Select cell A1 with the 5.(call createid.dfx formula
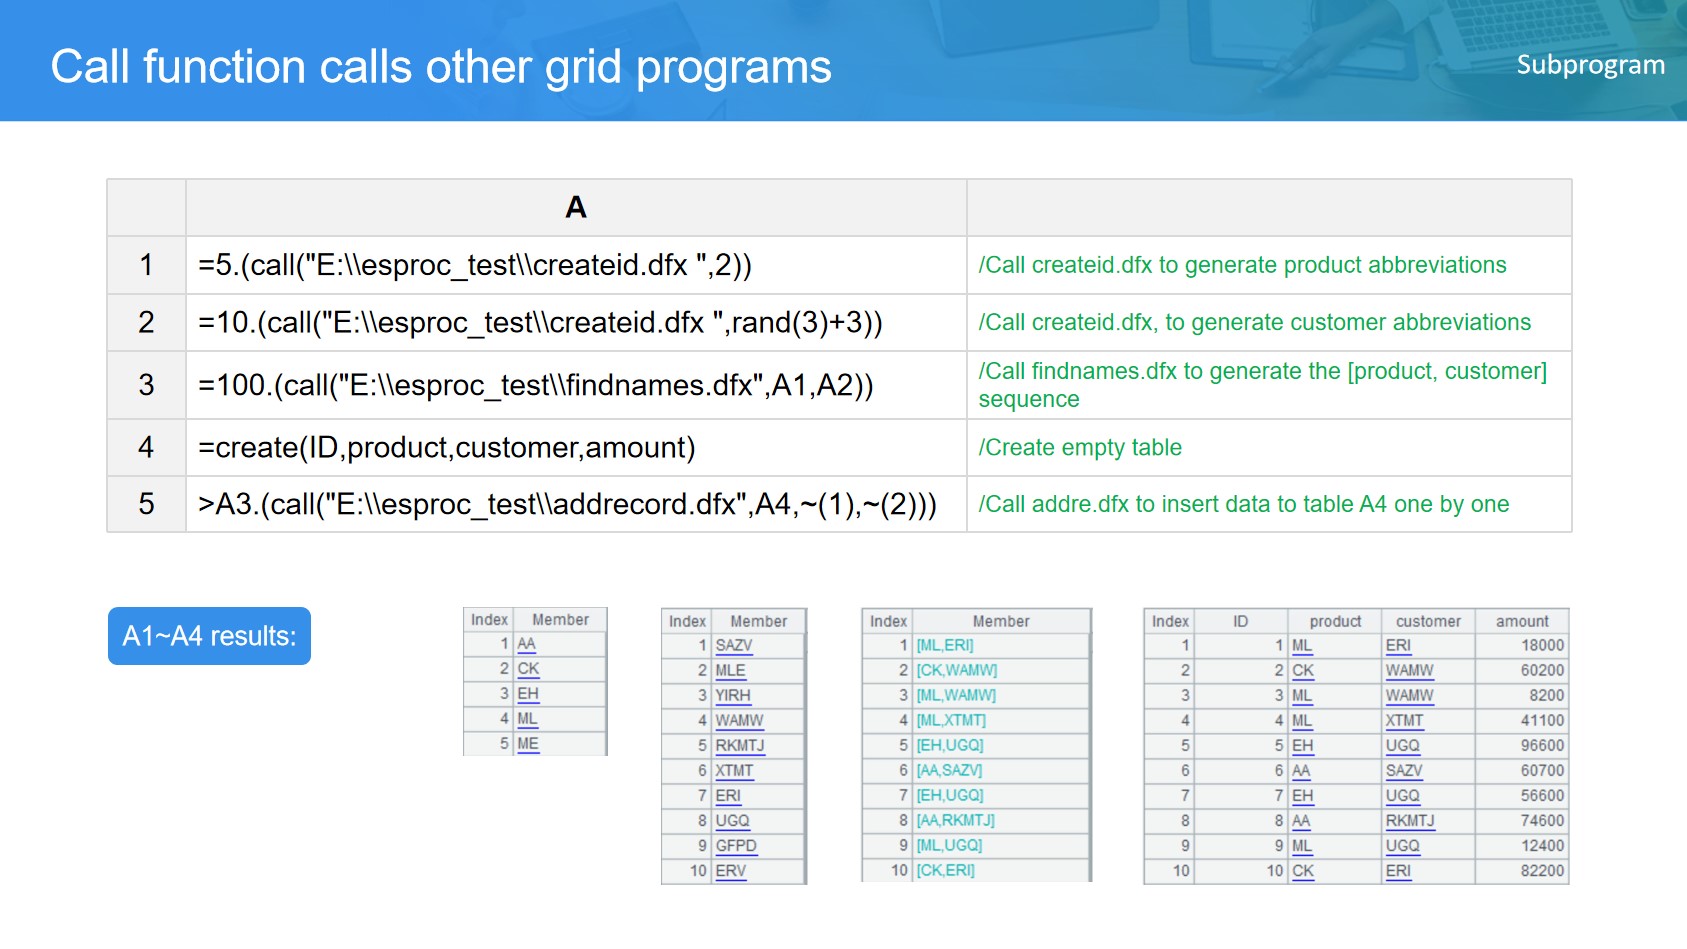This screenshot has width=1687, height=949. 575,265
